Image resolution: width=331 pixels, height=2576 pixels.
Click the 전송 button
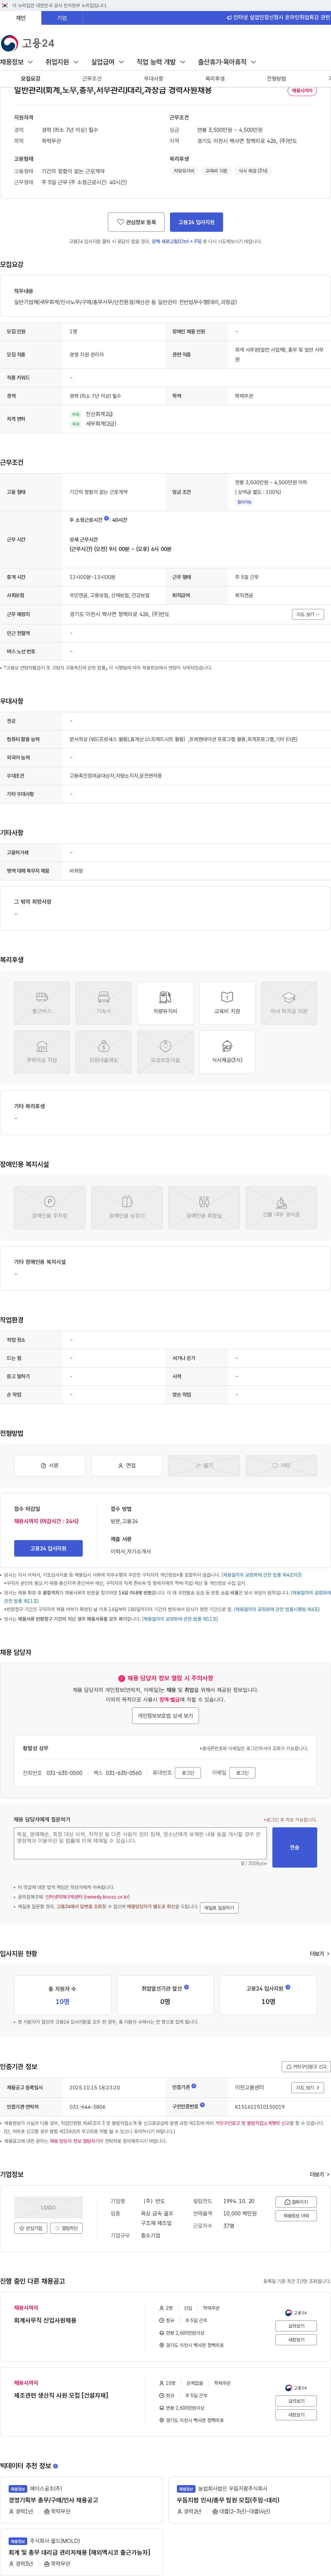point(295,1847)
